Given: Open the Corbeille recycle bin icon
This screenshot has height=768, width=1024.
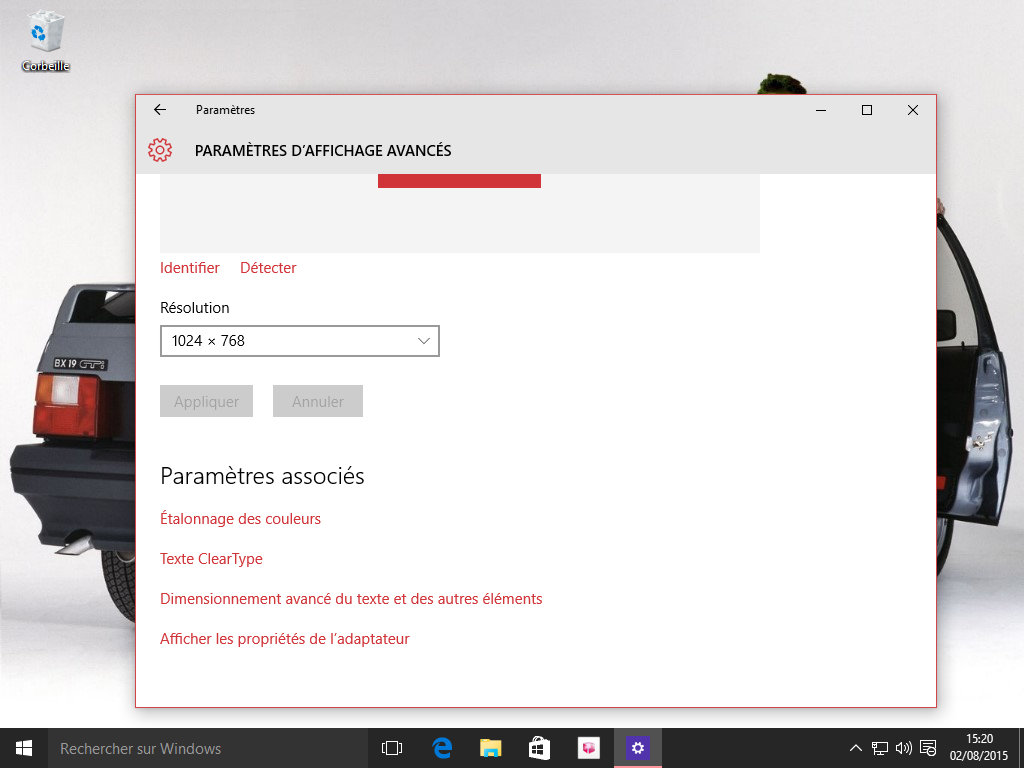Looking at the screenshot, I should coord(46,38).
